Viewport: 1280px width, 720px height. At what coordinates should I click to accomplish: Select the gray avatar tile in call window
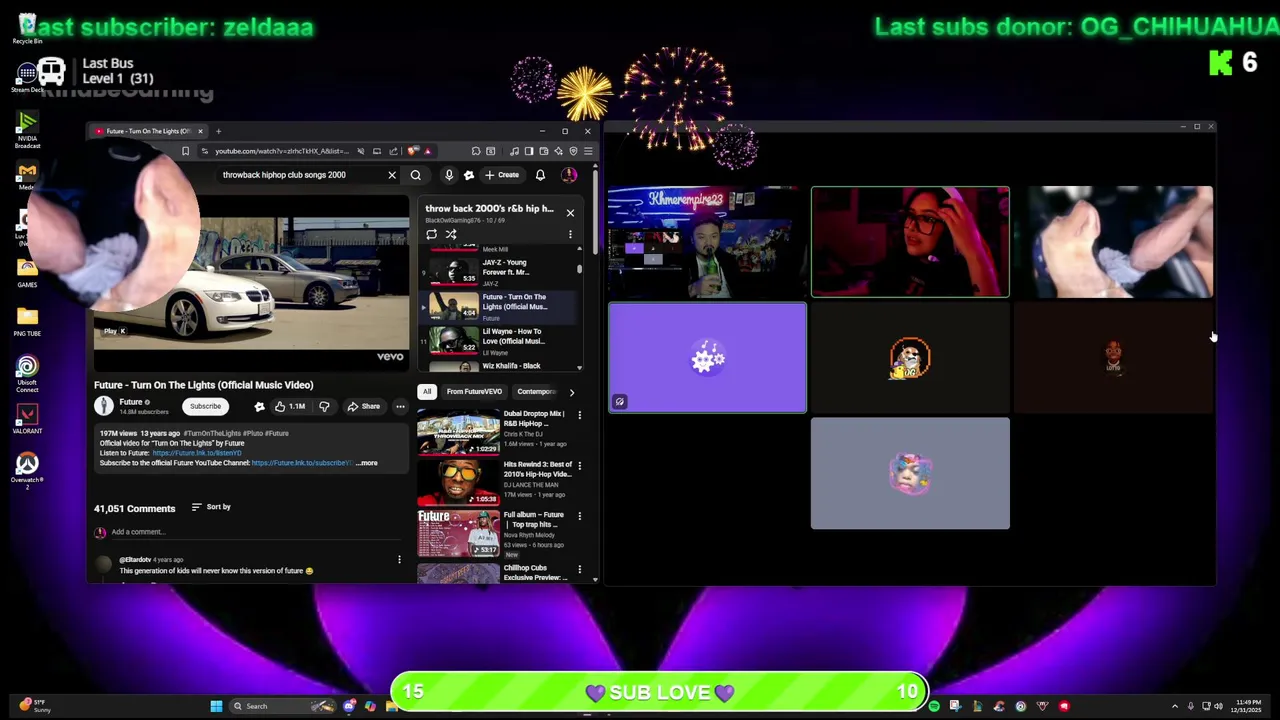point(910,474)
